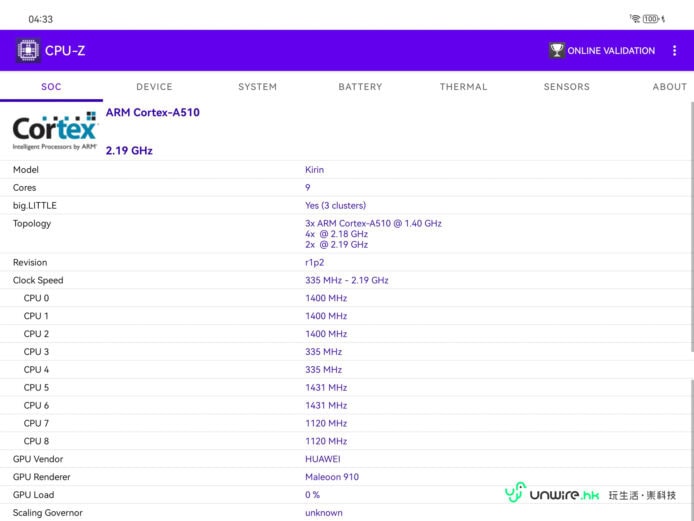Select the ABOUT tab
This screenshot has height=521, width=694.
click(669, 87)
